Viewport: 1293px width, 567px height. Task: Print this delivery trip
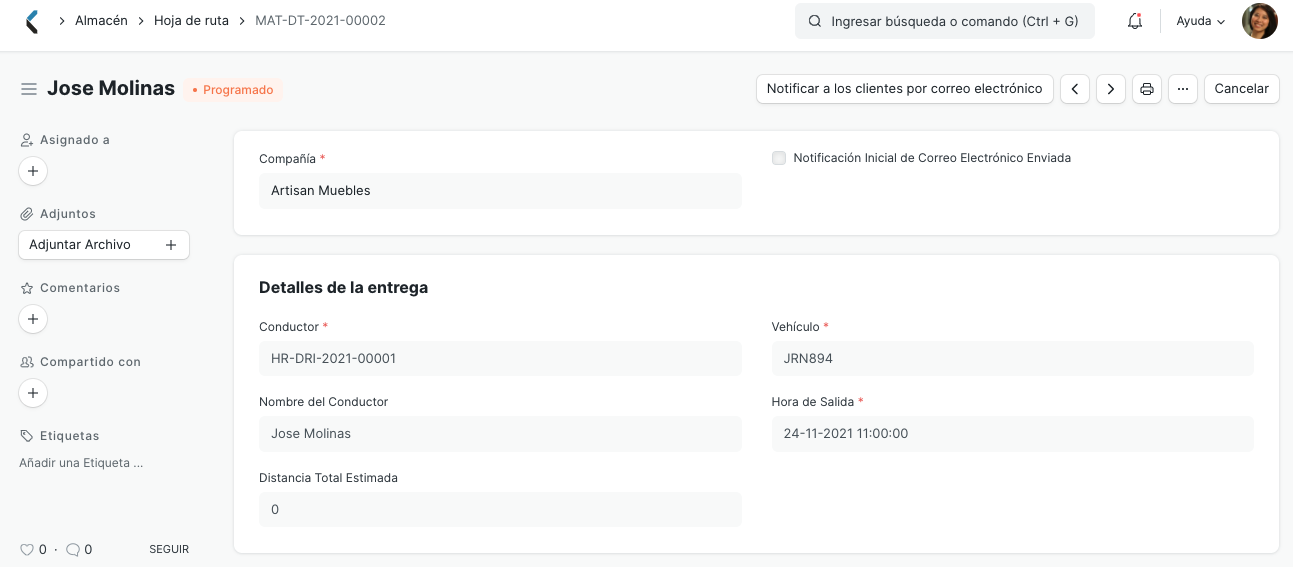coord(1147,89)
